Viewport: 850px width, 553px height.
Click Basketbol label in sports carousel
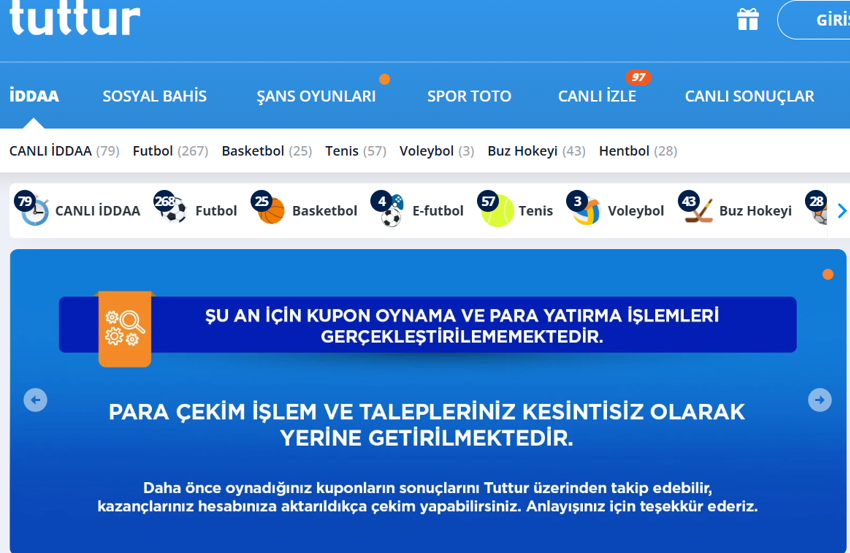point(325,211)
